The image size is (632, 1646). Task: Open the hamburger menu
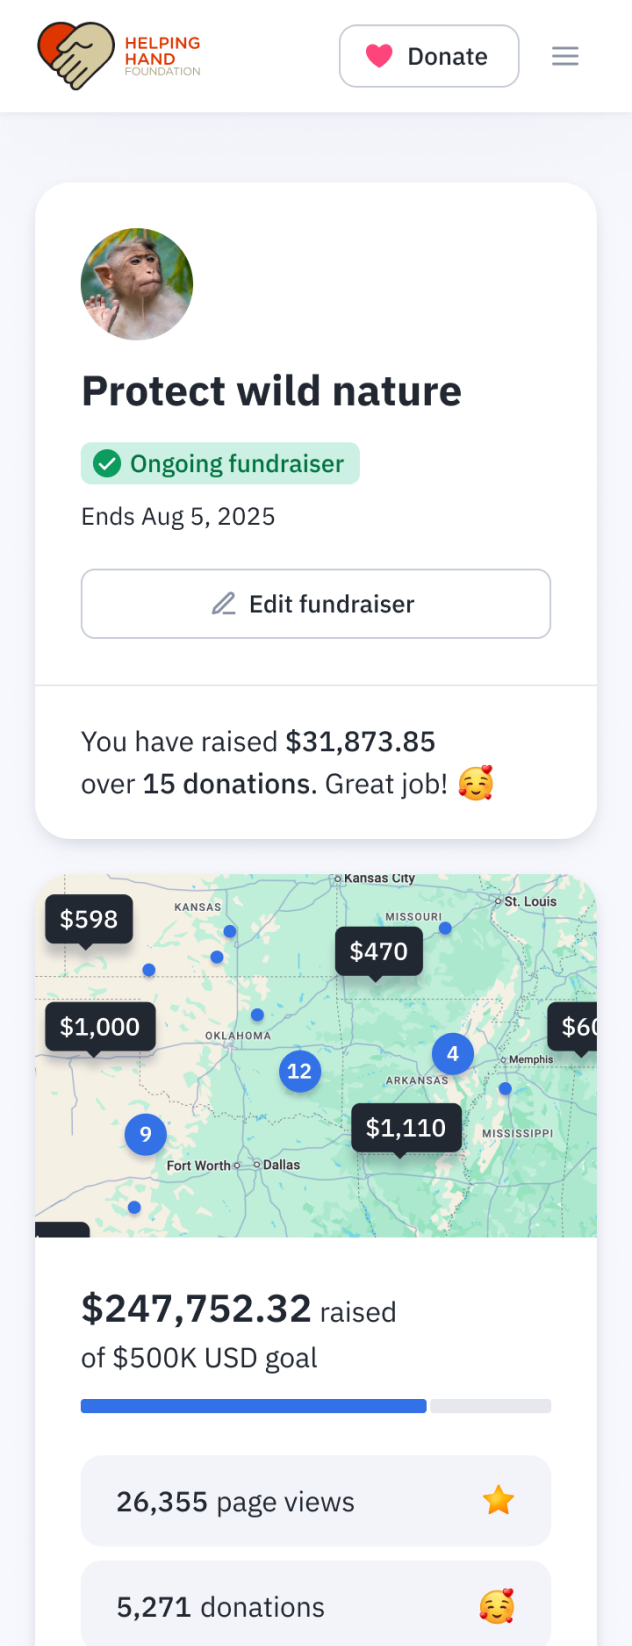click(565, 56)
